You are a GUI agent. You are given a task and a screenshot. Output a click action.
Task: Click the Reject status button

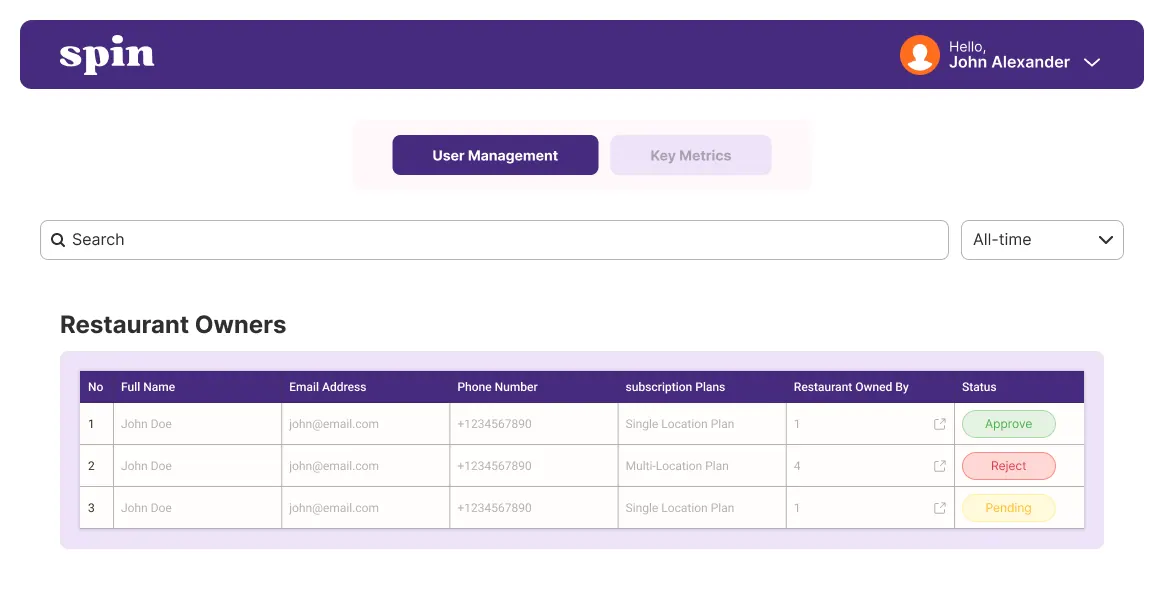[1008, 466]
